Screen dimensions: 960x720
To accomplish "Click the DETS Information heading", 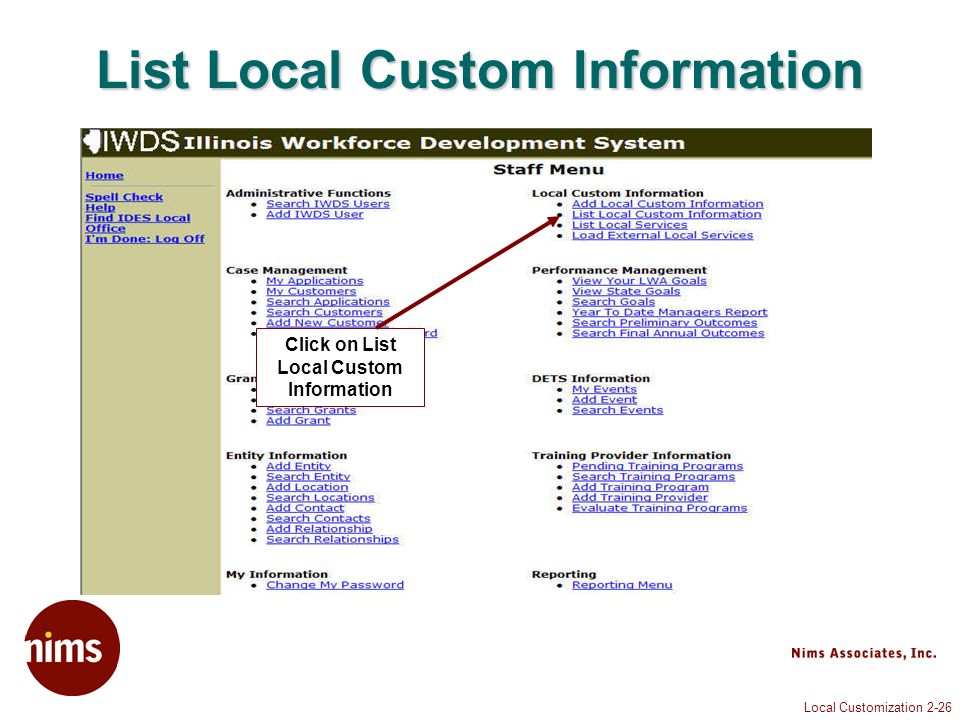I will tap(591, 379).
